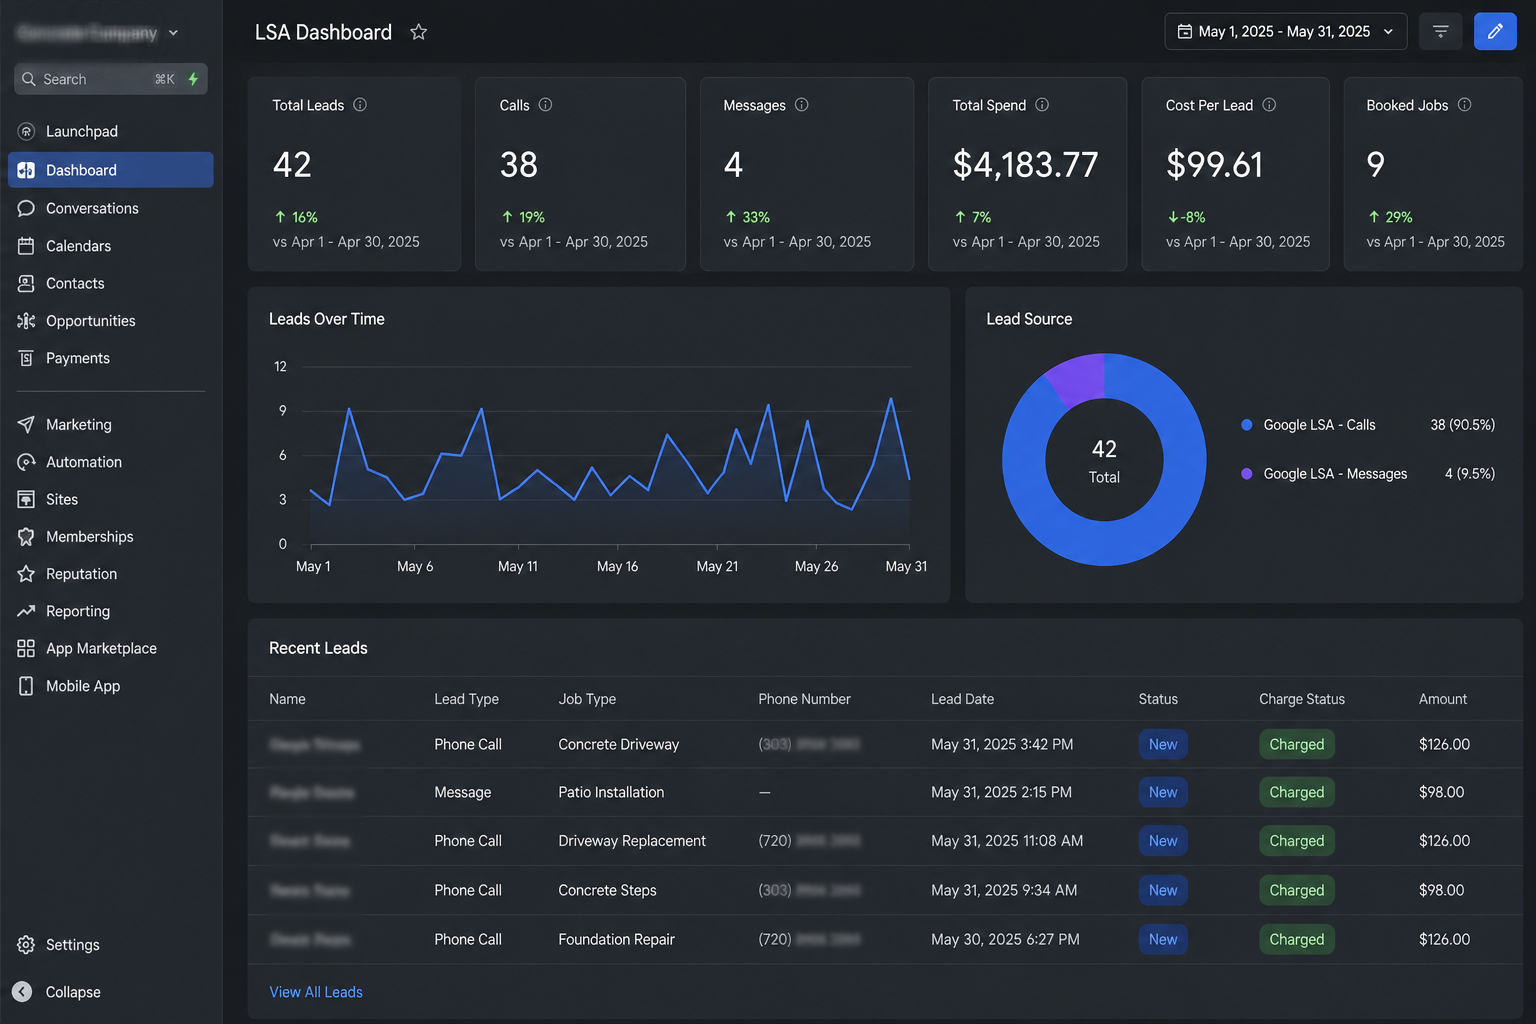Image resolution: width=1536 pixels, height=1024 pixels.
Task: Click the Marketing paper-plane icon
Action: pyautogui.click(x=26, y=424)
